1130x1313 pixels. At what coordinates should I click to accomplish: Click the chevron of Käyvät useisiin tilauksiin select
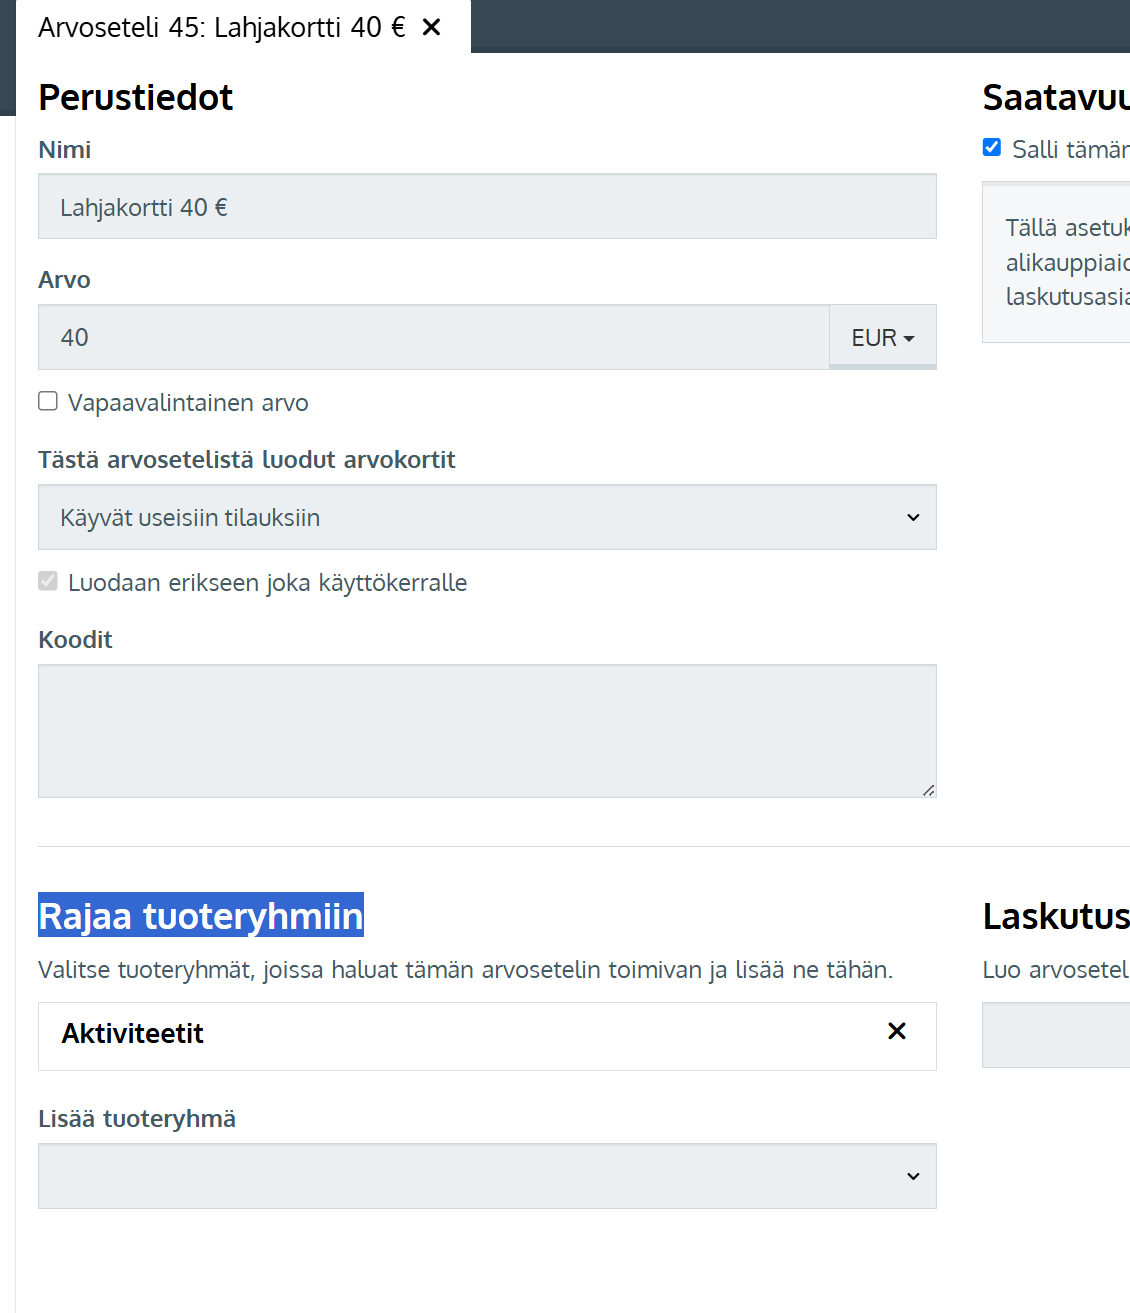[x=913, y=517]
